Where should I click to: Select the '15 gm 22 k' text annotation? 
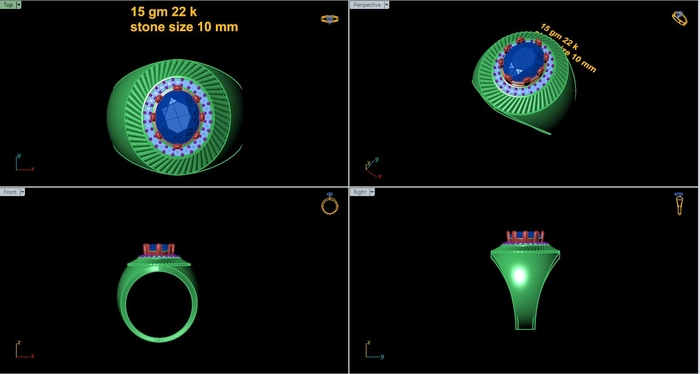pyautogui.click(x=163, y=12)
